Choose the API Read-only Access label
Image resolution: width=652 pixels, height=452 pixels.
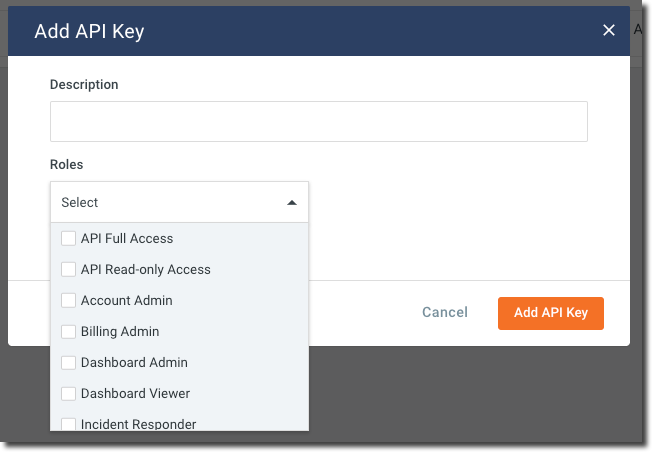click(145, 269)
